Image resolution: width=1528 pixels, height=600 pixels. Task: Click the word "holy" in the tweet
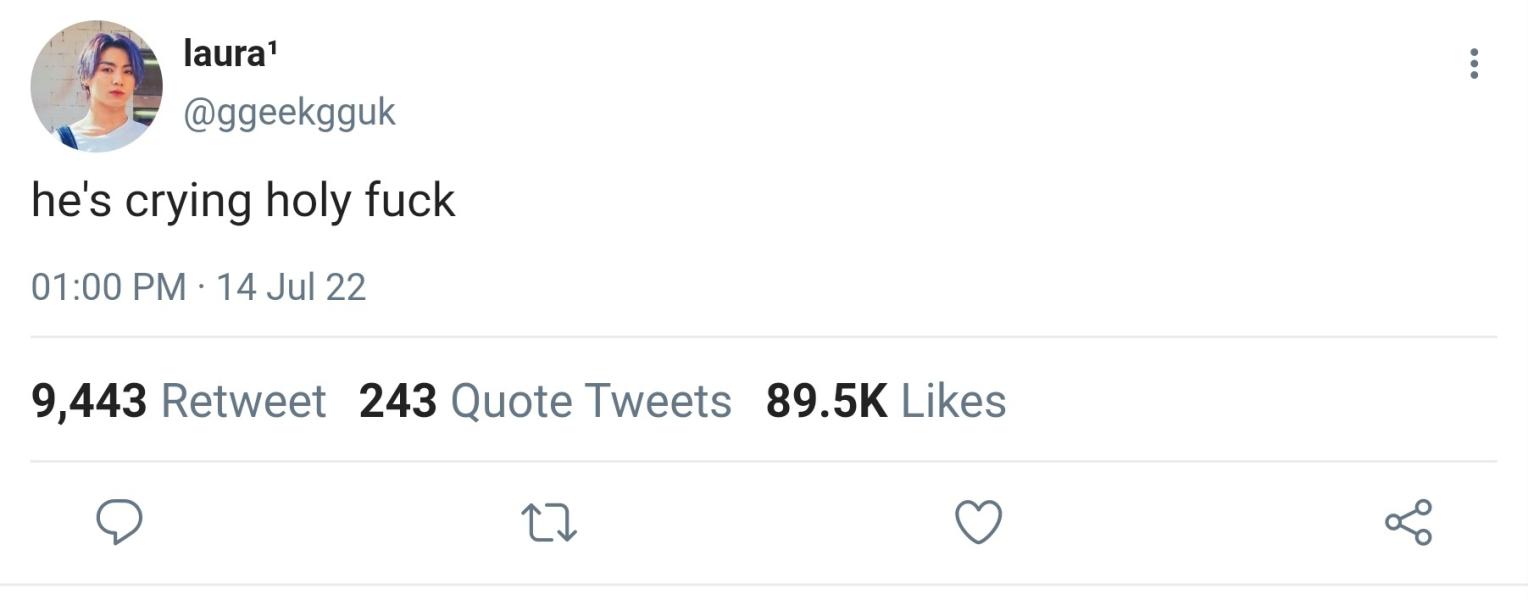(x=307, y=200)
